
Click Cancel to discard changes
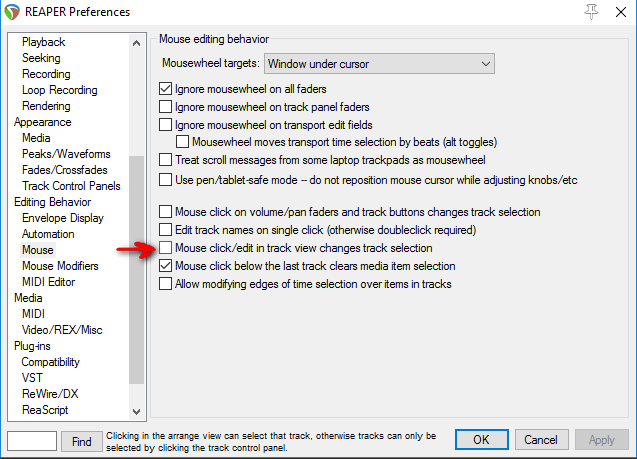[541, 440]
